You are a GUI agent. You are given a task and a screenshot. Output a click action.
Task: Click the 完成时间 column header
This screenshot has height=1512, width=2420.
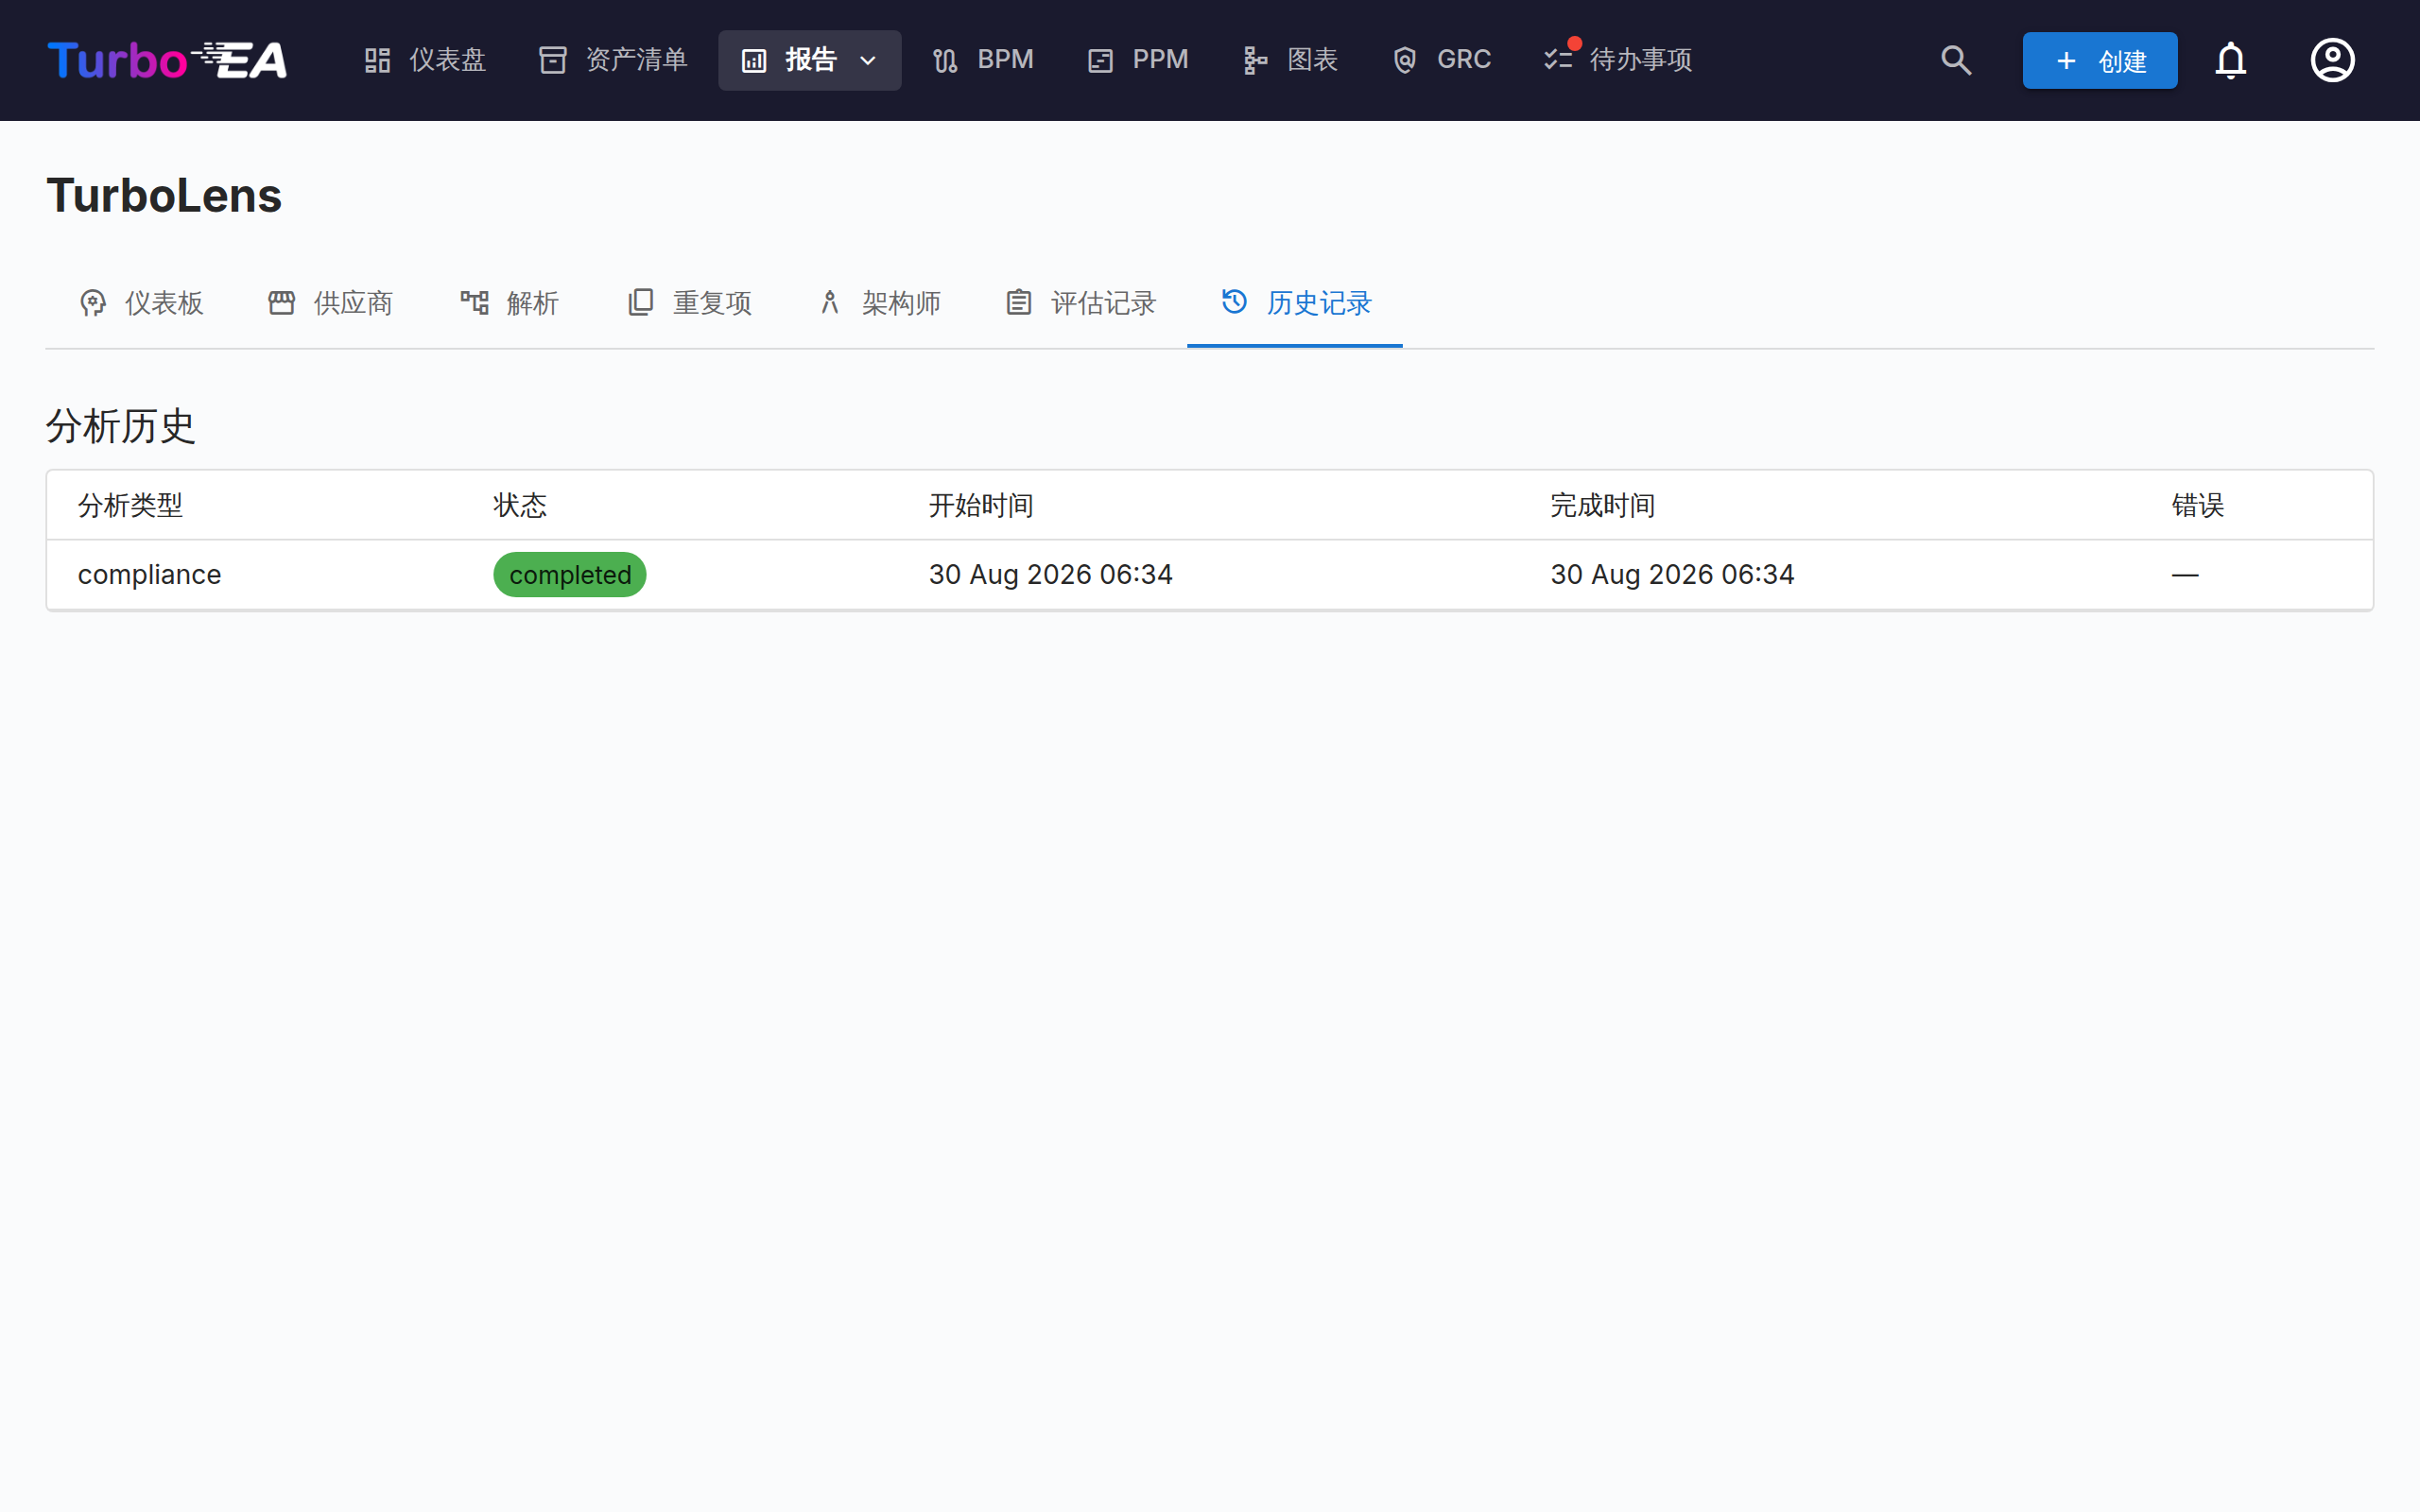point(1602,505)
